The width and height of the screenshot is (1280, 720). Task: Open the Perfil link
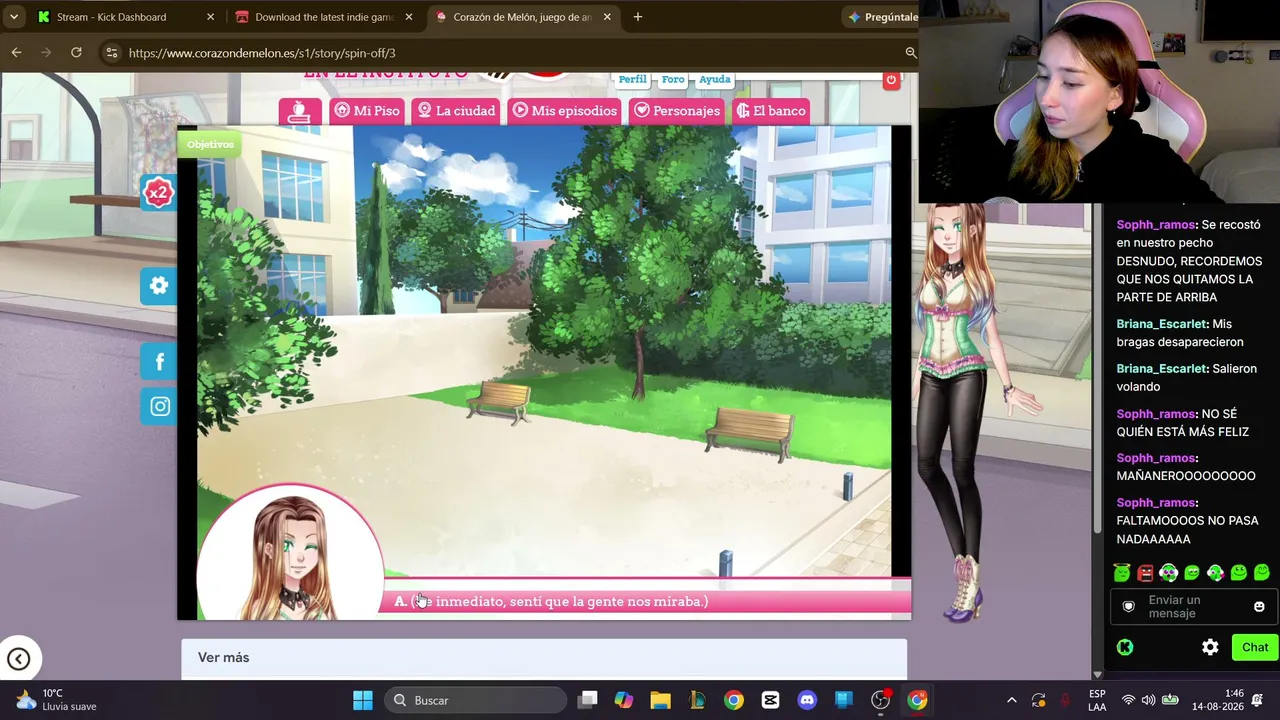coord(632,79)
